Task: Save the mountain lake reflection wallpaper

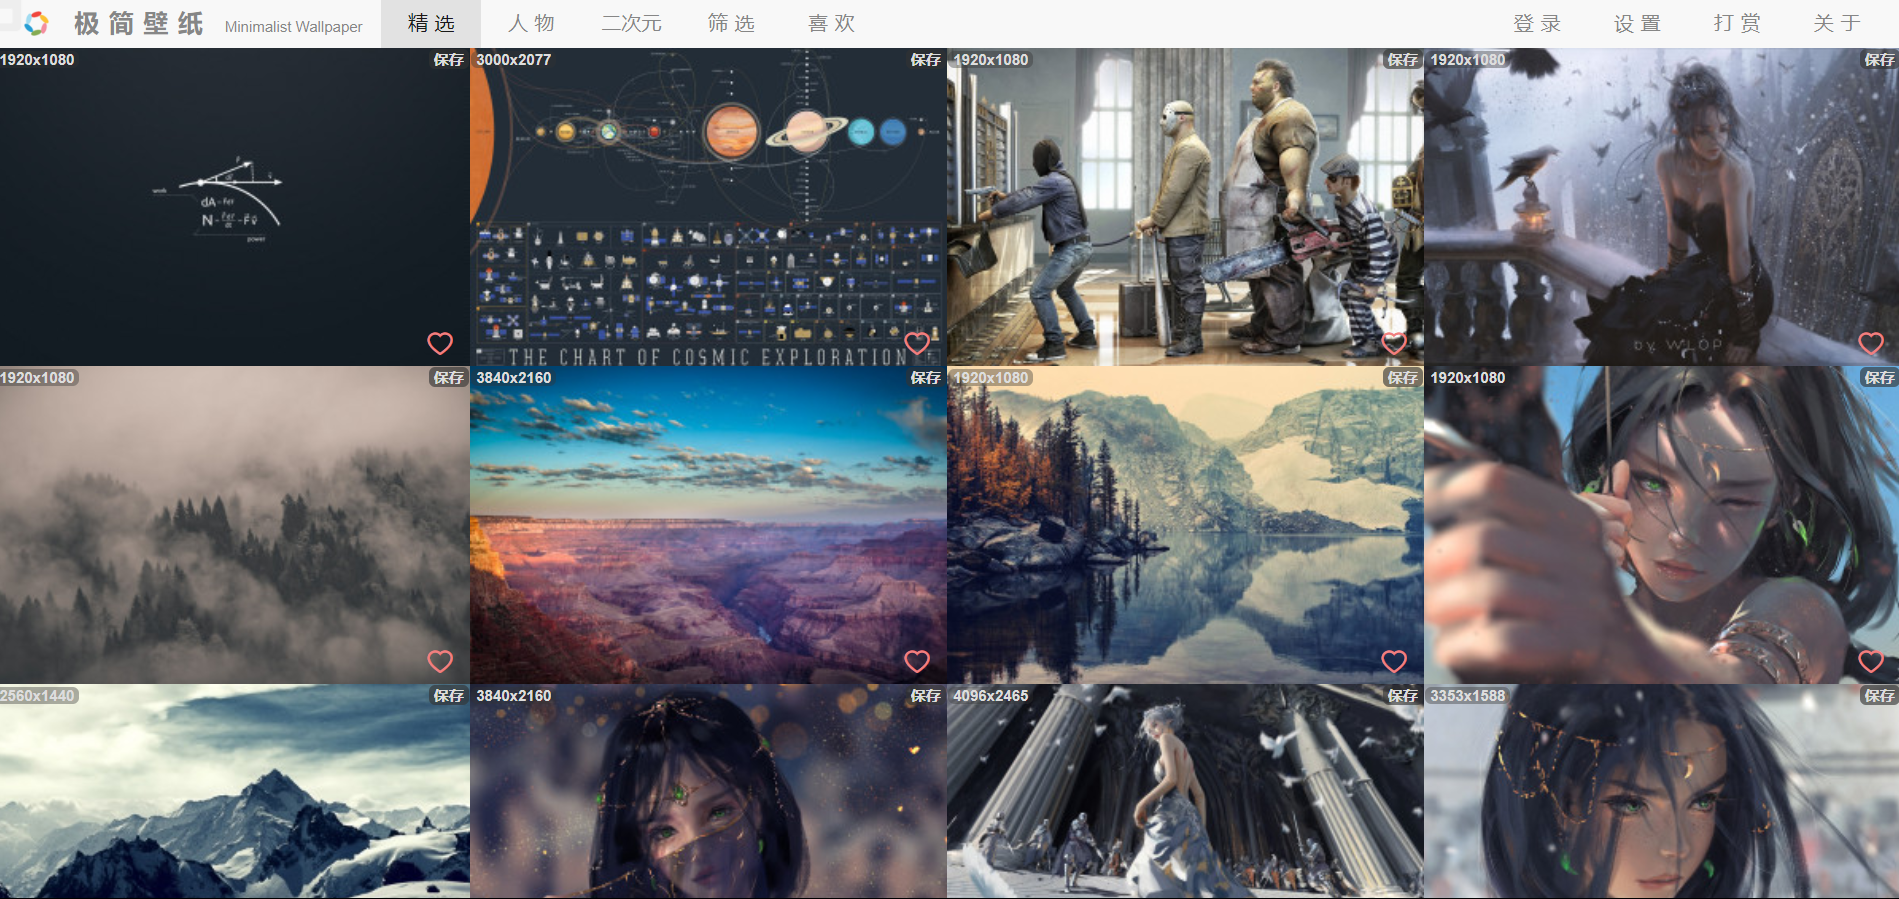Action: click(x=1403, y=378)
